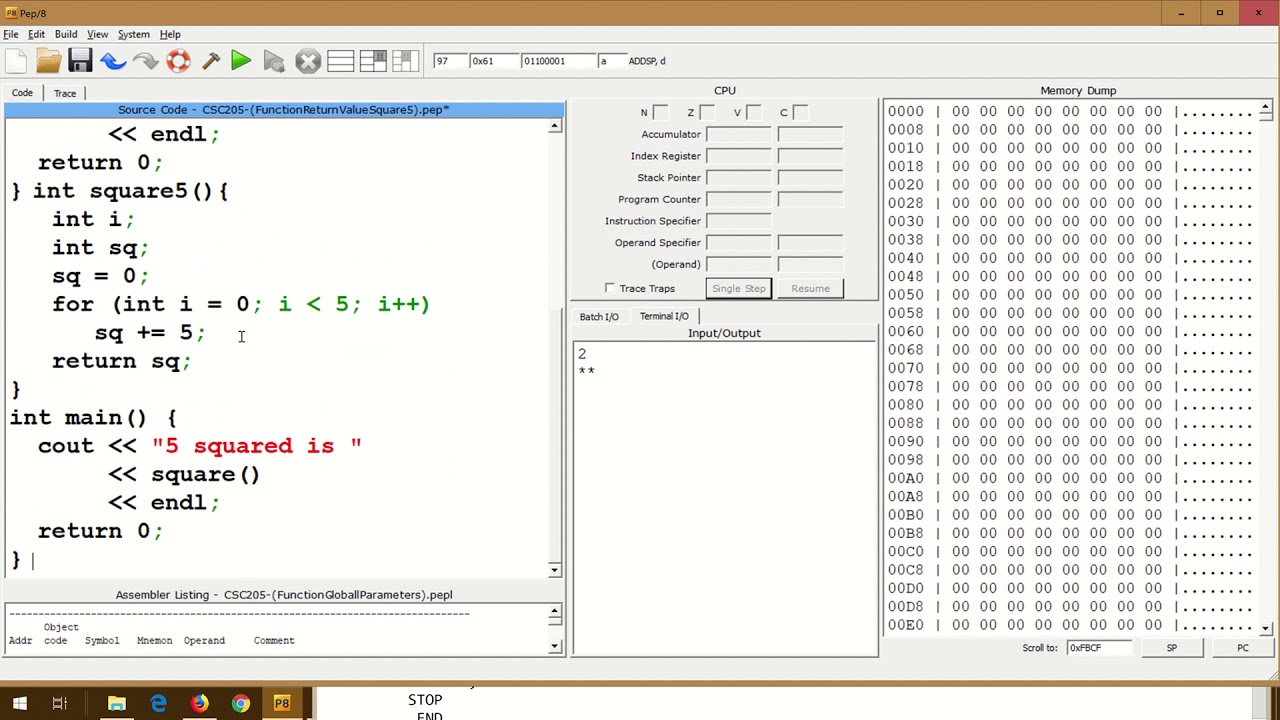Switch to code-only pane layout icon
1280x720 pixels.
(x=340, y=61)
